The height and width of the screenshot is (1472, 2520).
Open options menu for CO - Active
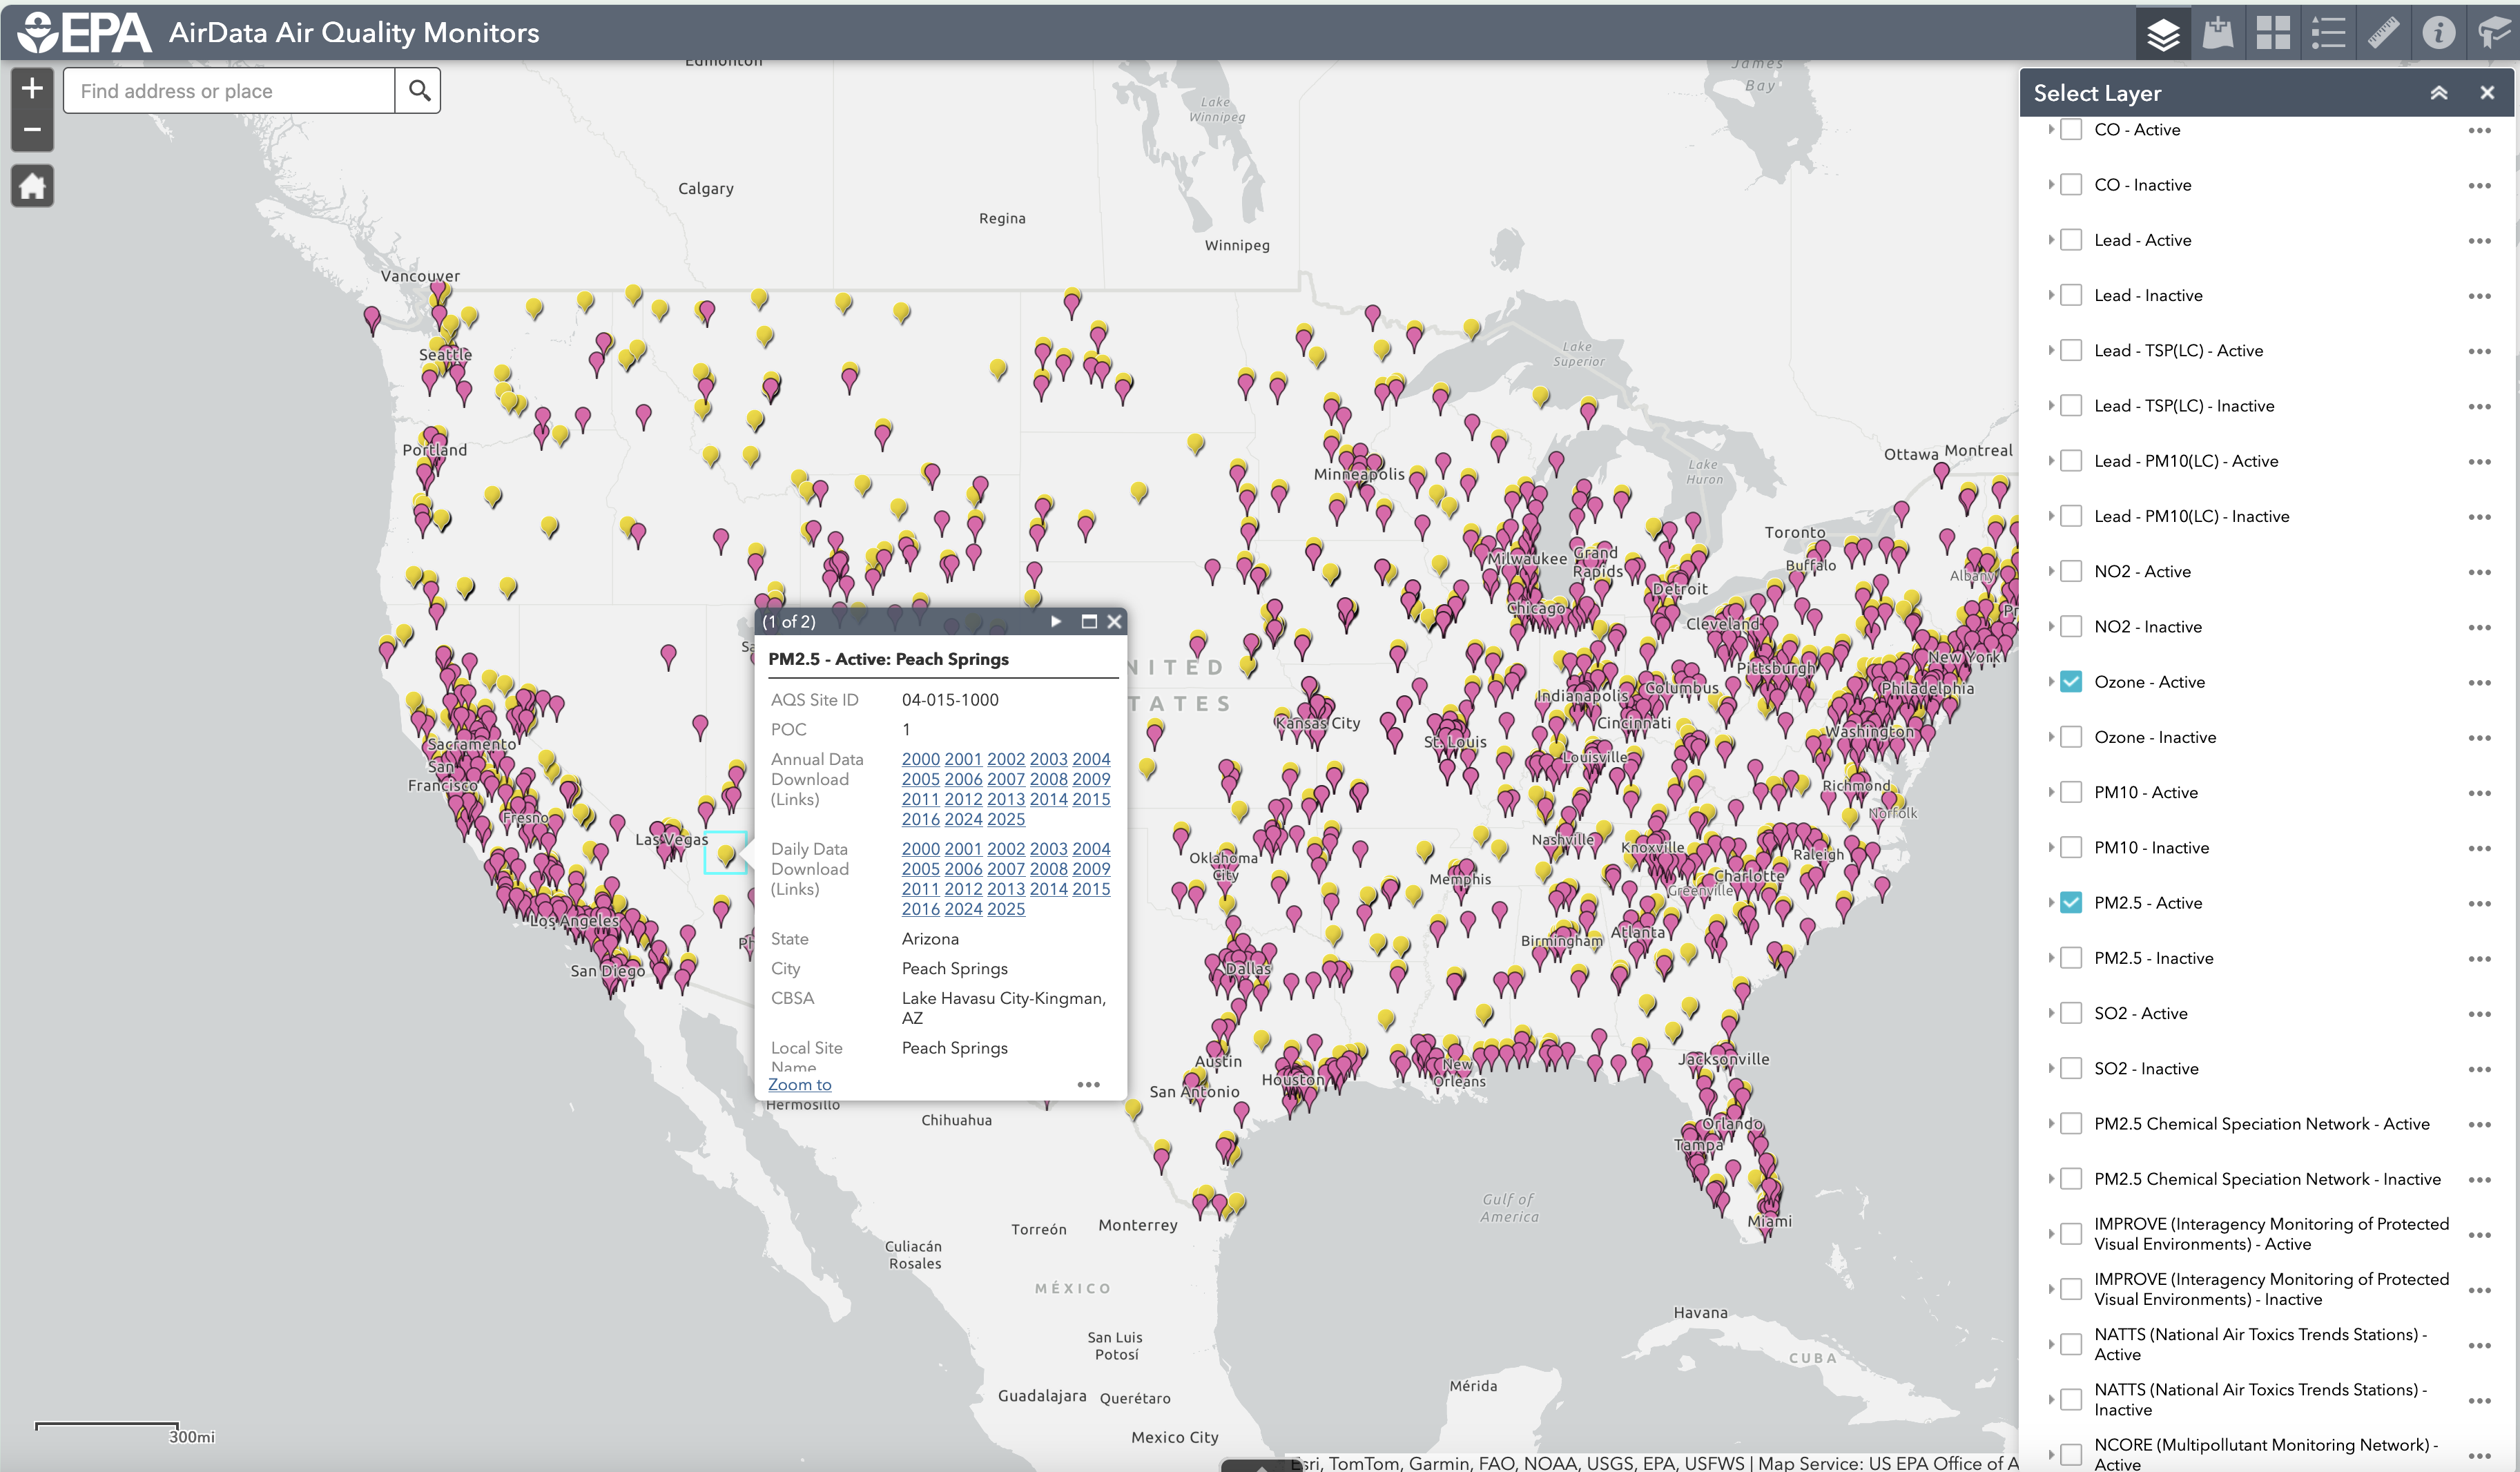click(x=2479, y=131)
